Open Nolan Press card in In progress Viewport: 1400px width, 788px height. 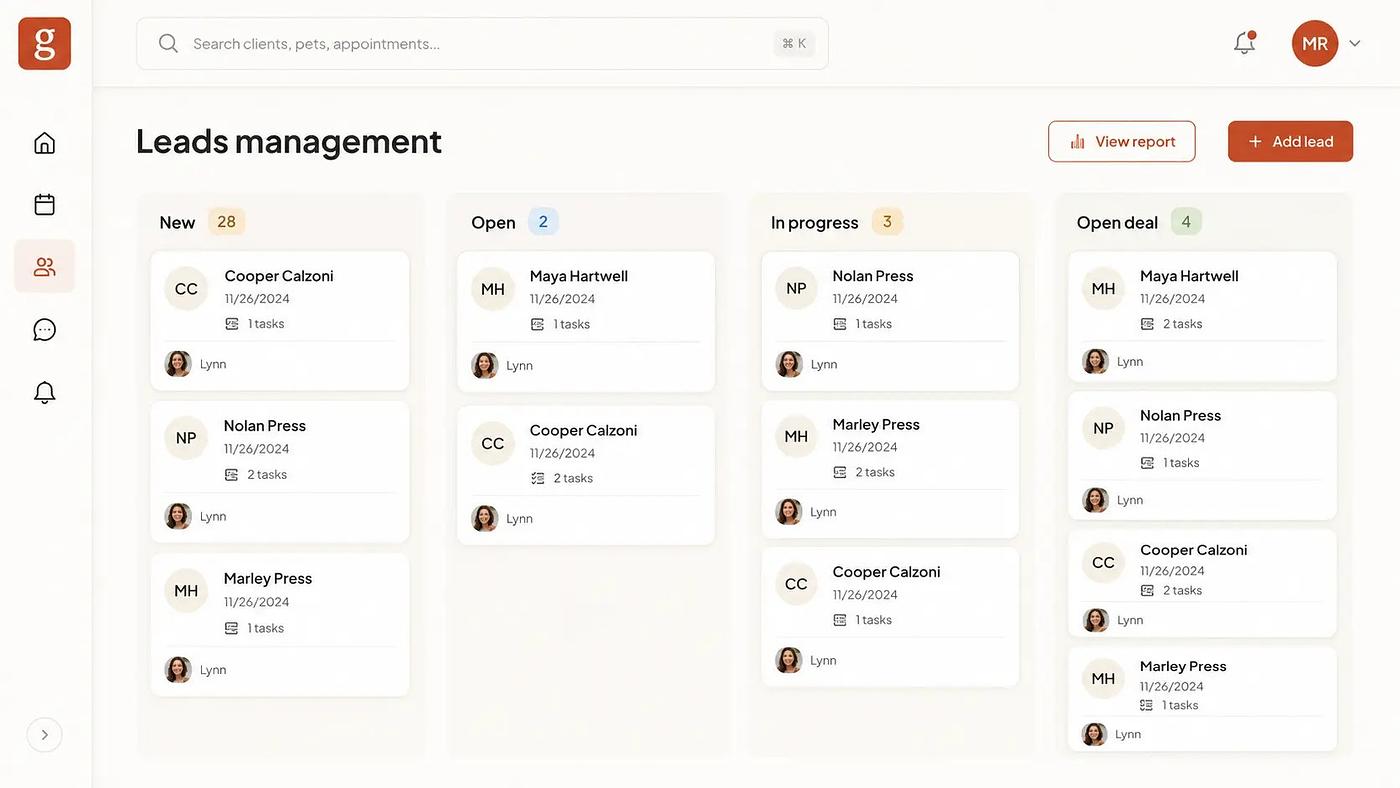890,320
